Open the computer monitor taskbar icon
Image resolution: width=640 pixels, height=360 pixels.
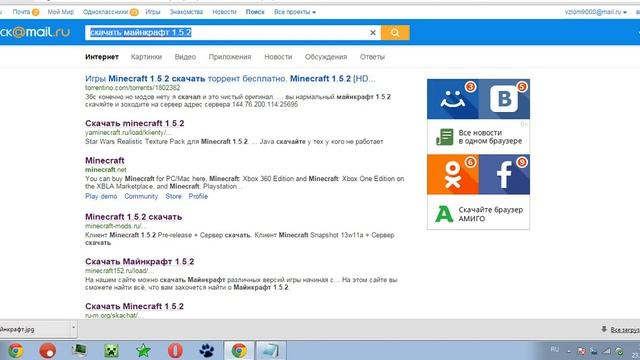click(79, 351)
